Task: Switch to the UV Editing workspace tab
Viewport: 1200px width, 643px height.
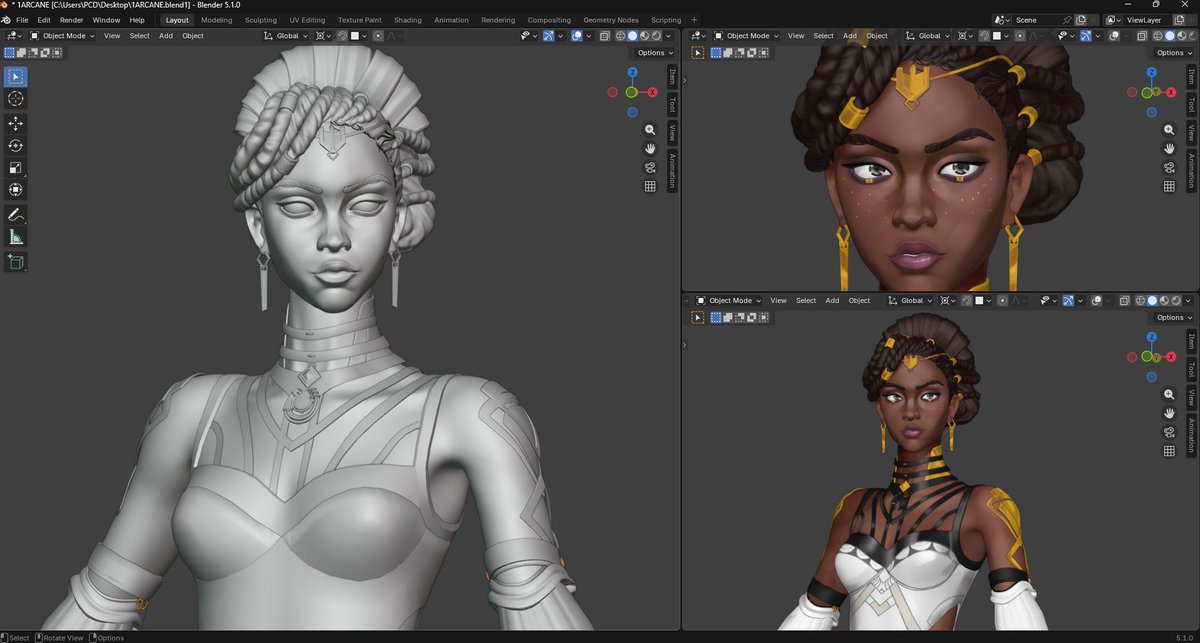Action: point(307,20)
